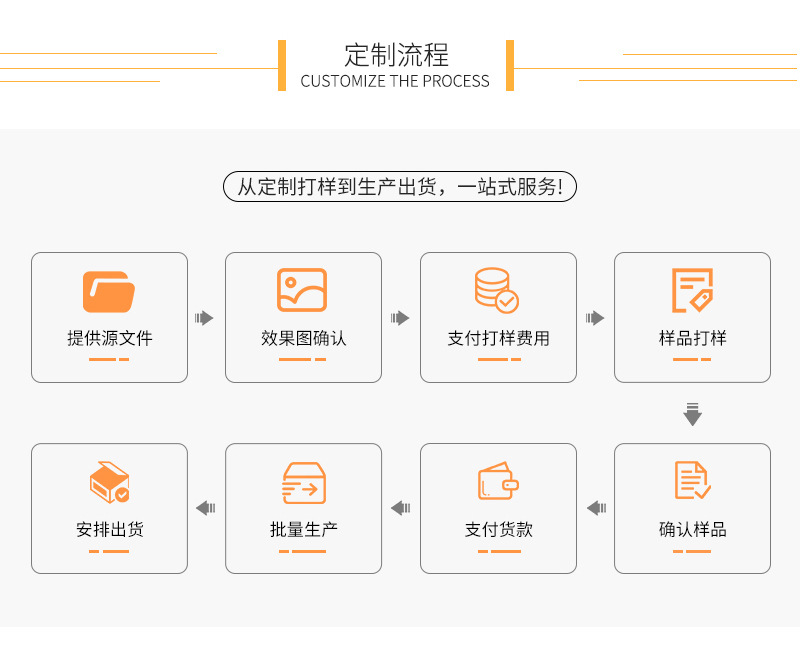Click the right arrow after 效果图确认 card
The image size is (800, 658).
click(400, 318)
